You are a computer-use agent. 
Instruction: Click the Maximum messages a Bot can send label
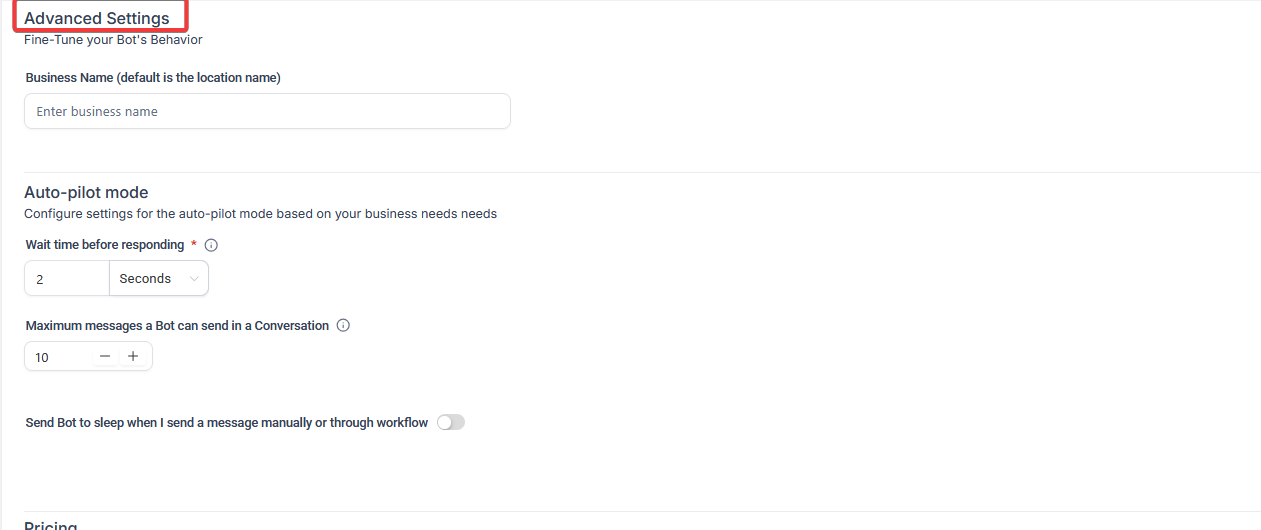click(x=177, y=326)
